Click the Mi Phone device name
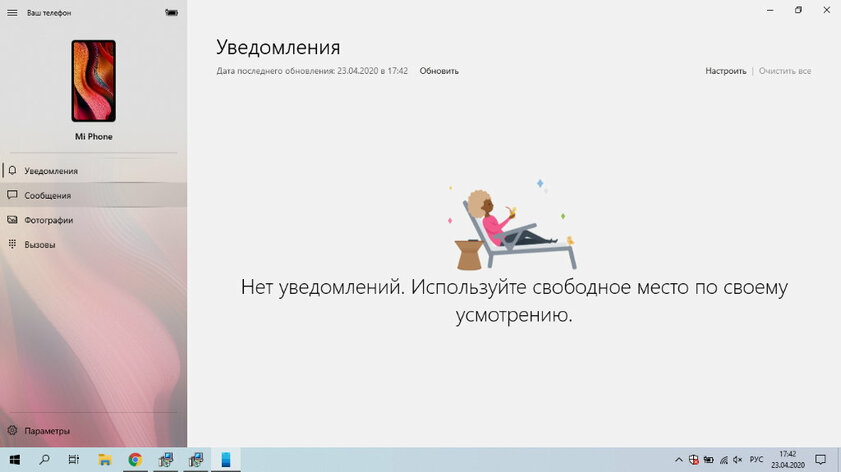Viewport: 841px width, 472px height. click(93, 136)
